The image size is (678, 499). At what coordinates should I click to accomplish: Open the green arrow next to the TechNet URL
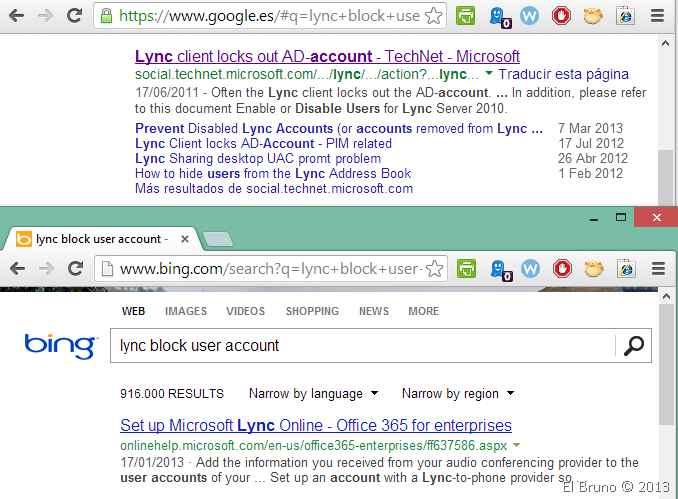[x=488, y=74]
